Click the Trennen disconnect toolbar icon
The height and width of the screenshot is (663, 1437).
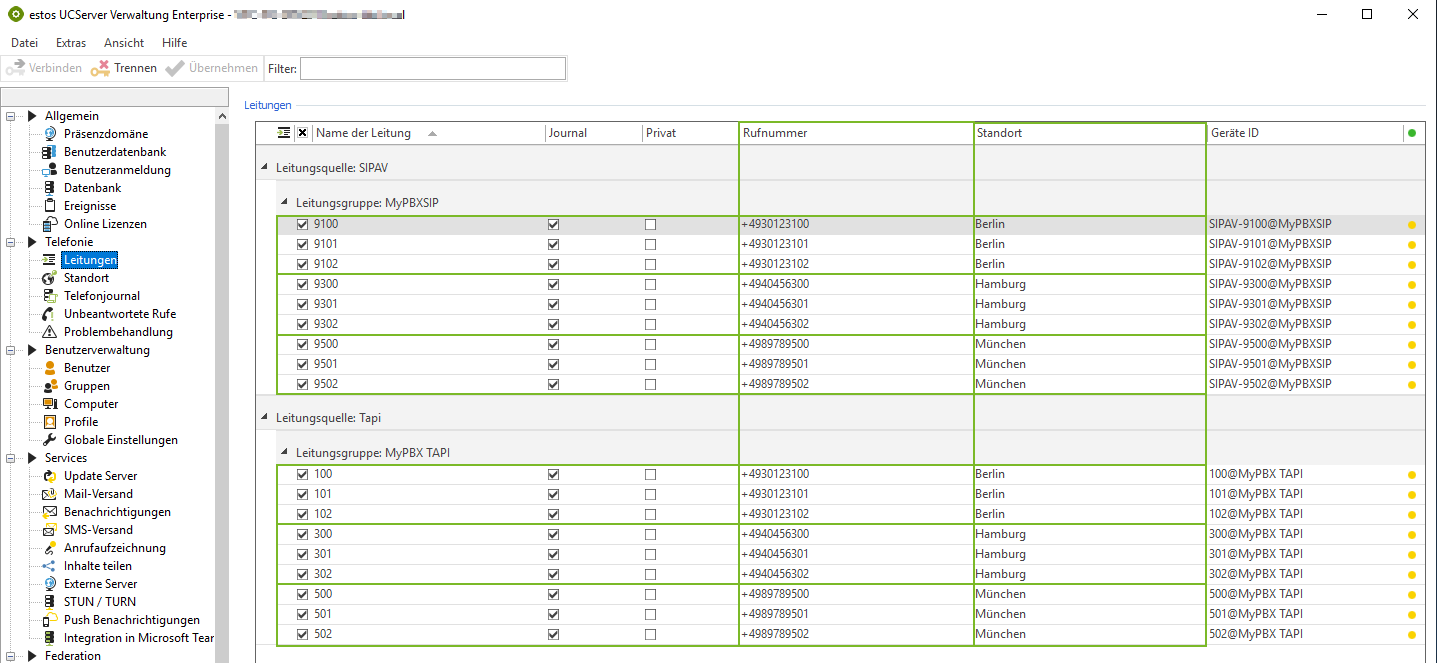point(100,68)
